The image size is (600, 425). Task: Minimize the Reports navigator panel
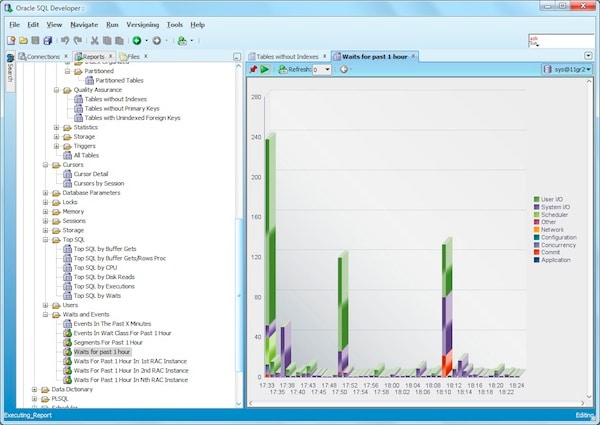(237, 57)
